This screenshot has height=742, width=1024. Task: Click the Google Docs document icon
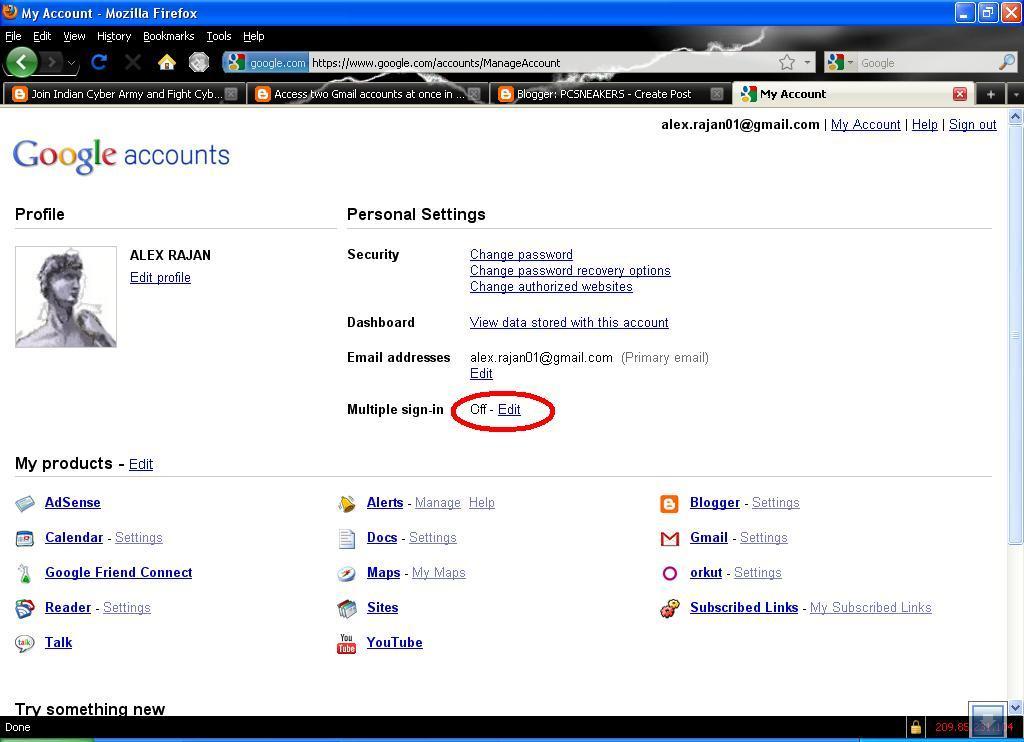[x=346, y=538]
